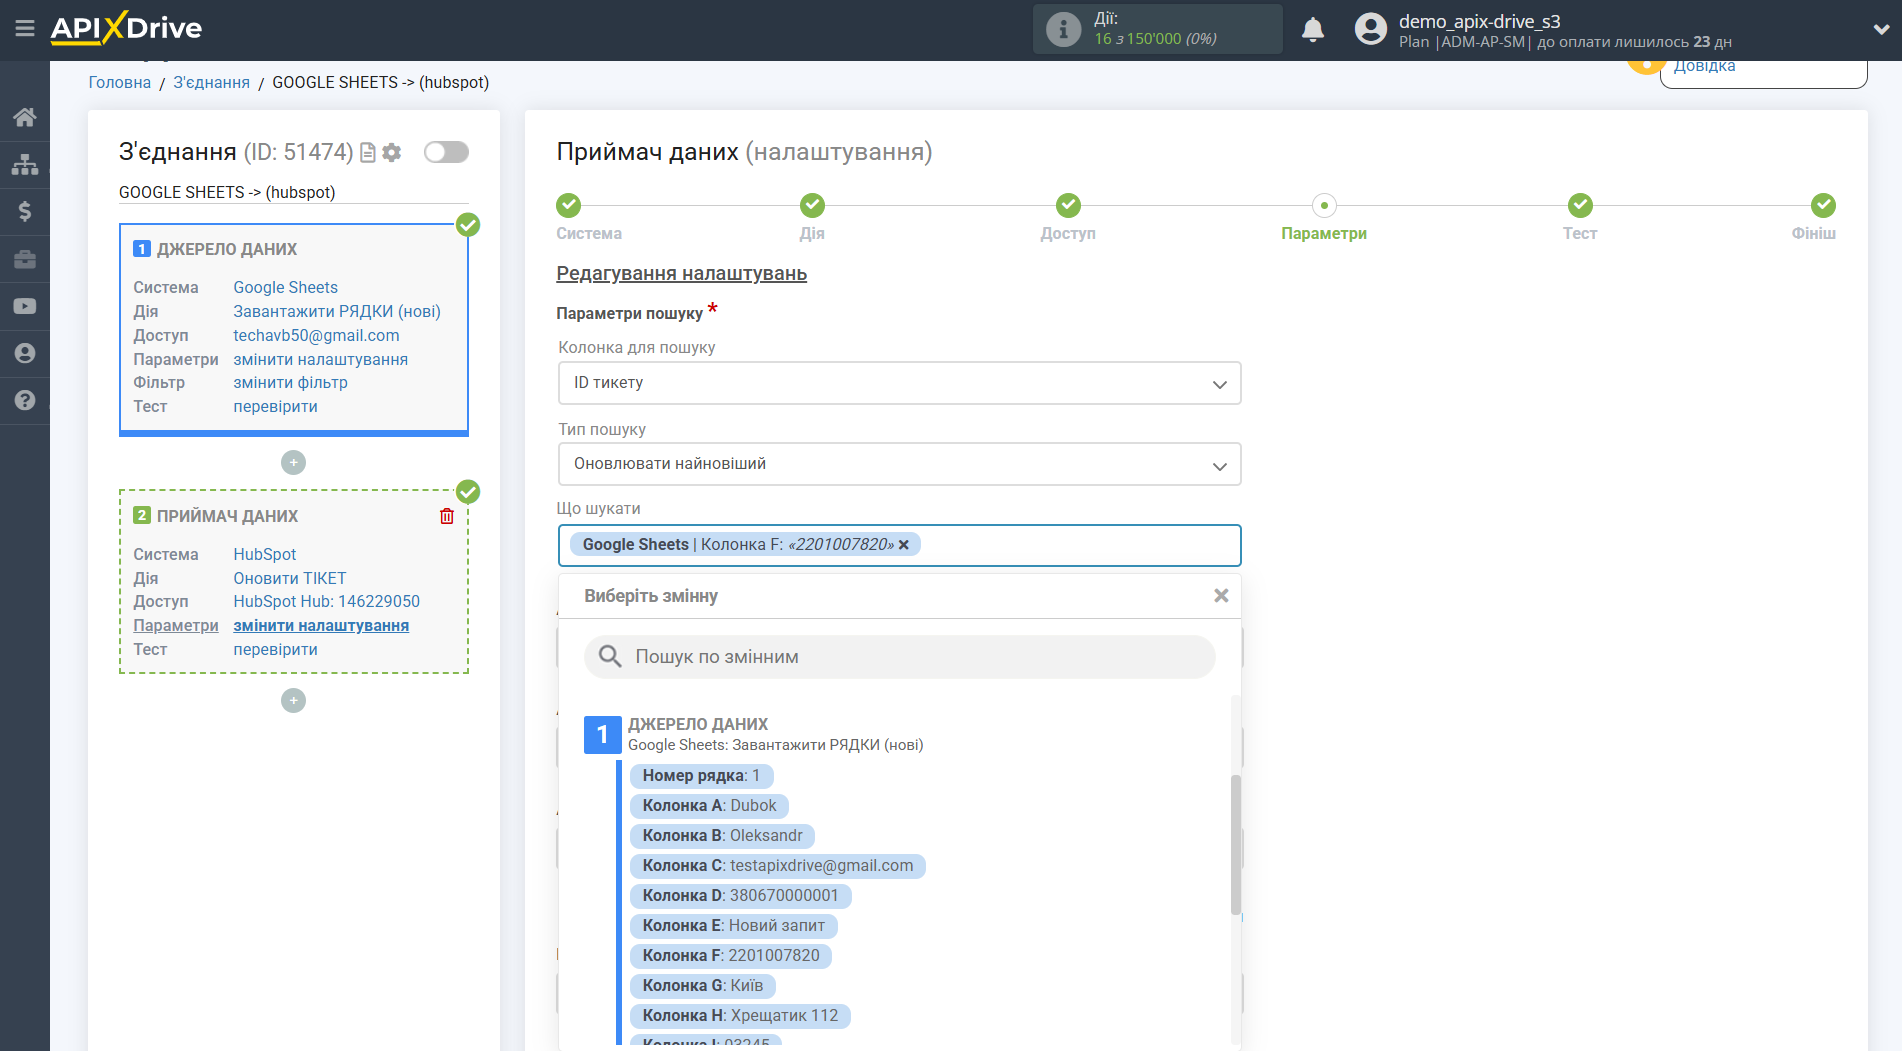The height and width of the screenshot is (1051, 1902).
Task: Close the variable picker panel
Action: [x=1221, y=596]
